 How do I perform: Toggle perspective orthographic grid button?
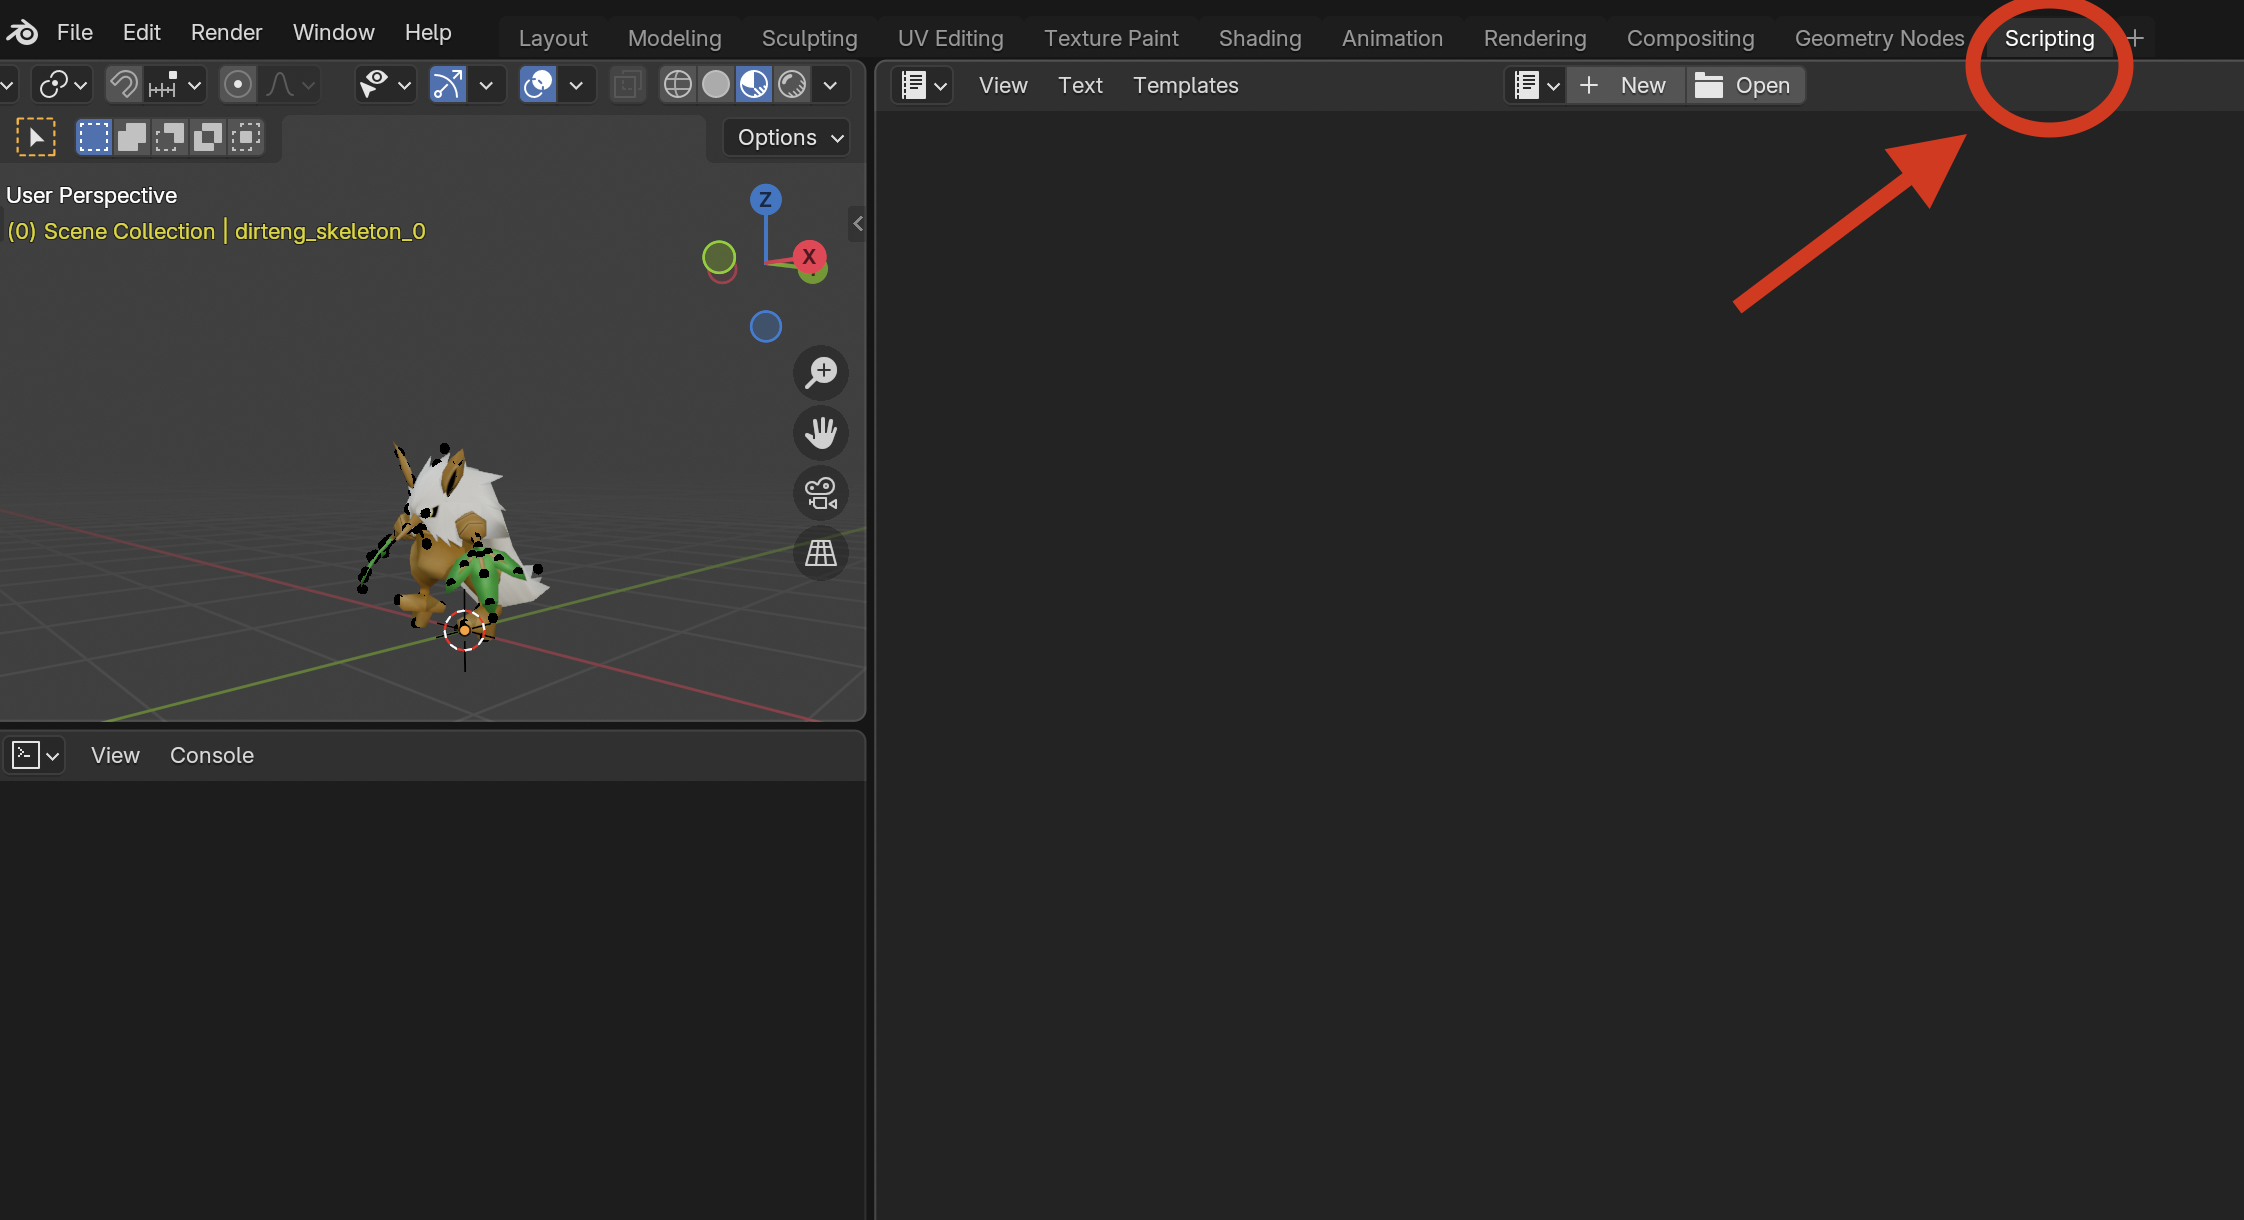click(821, 552)
